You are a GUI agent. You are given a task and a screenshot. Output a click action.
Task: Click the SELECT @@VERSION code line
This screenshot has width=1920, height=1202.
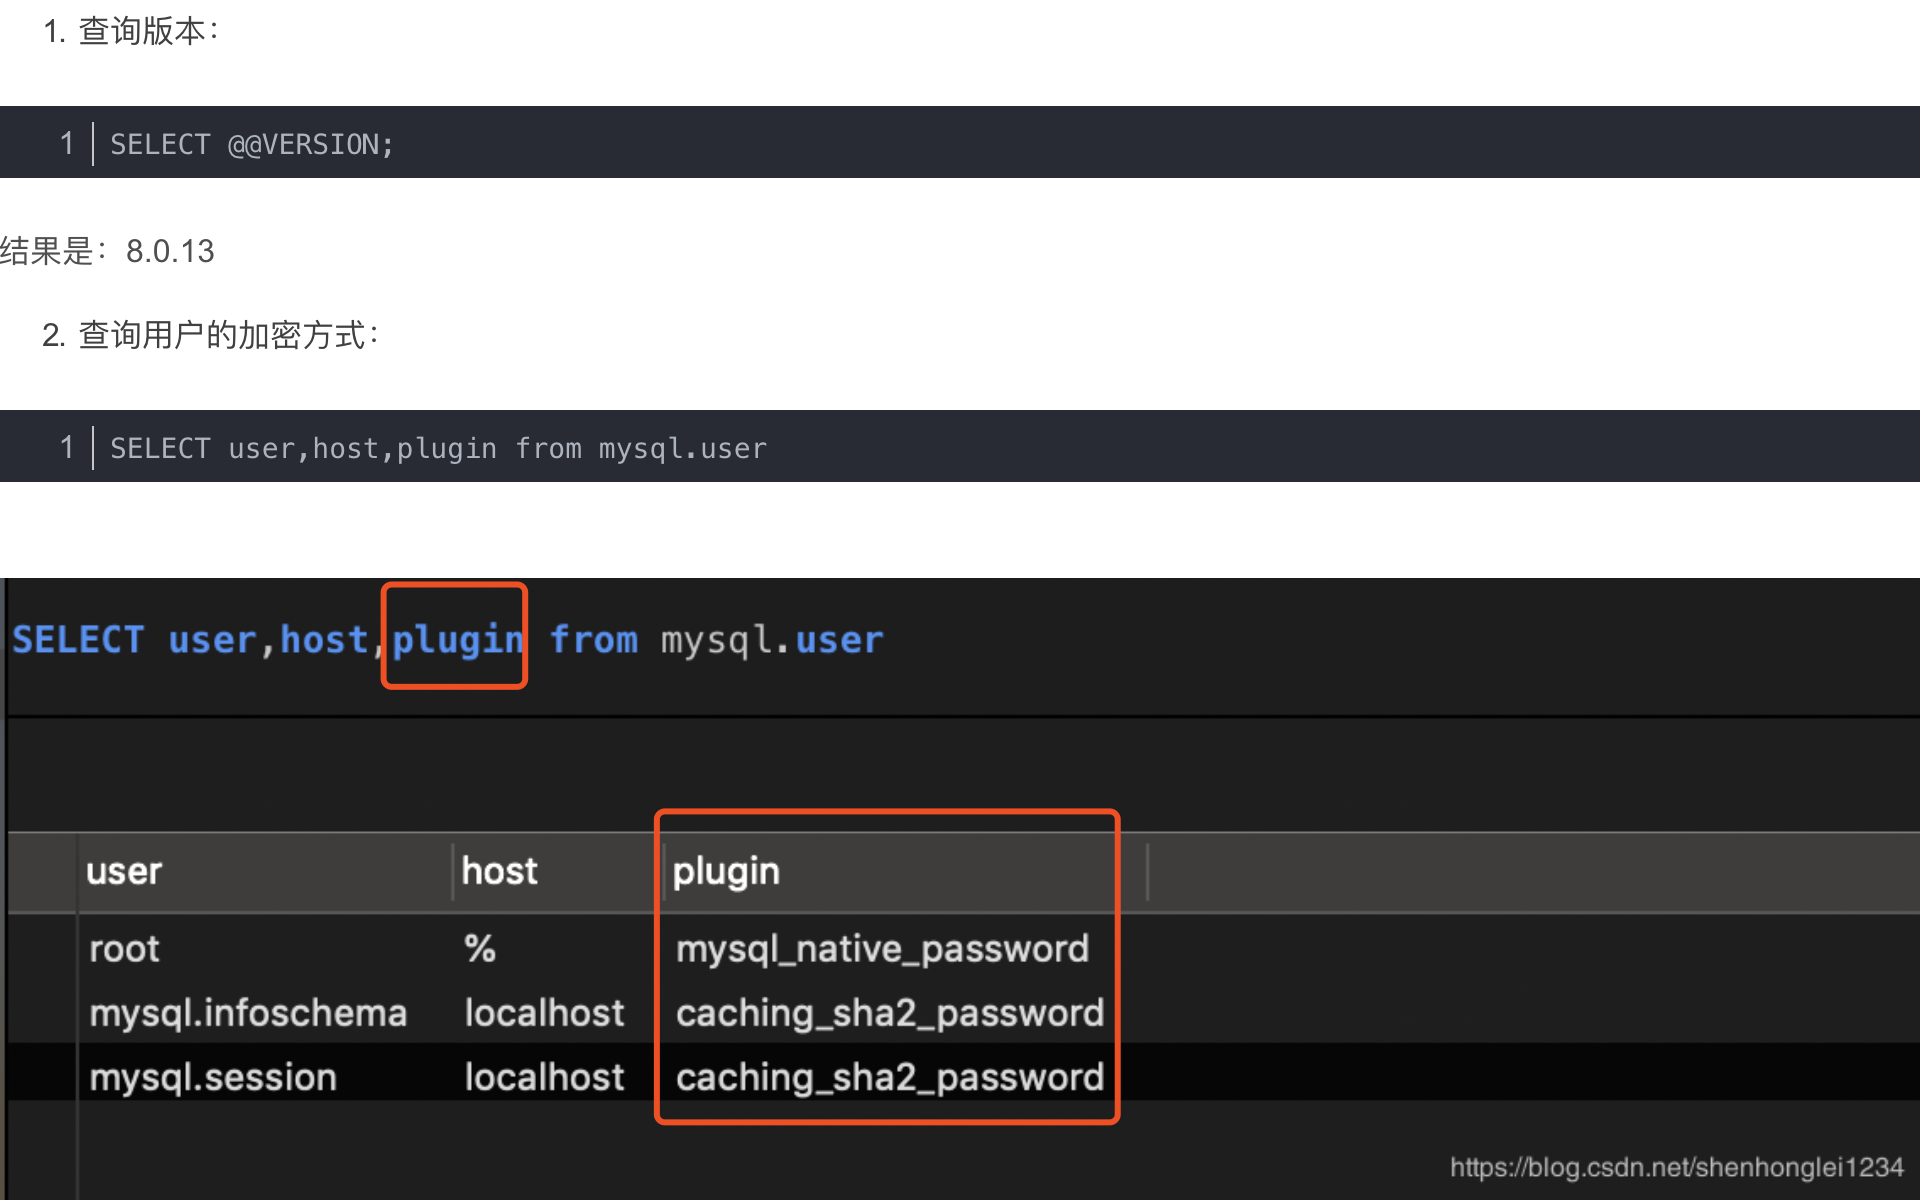[252, 144]
